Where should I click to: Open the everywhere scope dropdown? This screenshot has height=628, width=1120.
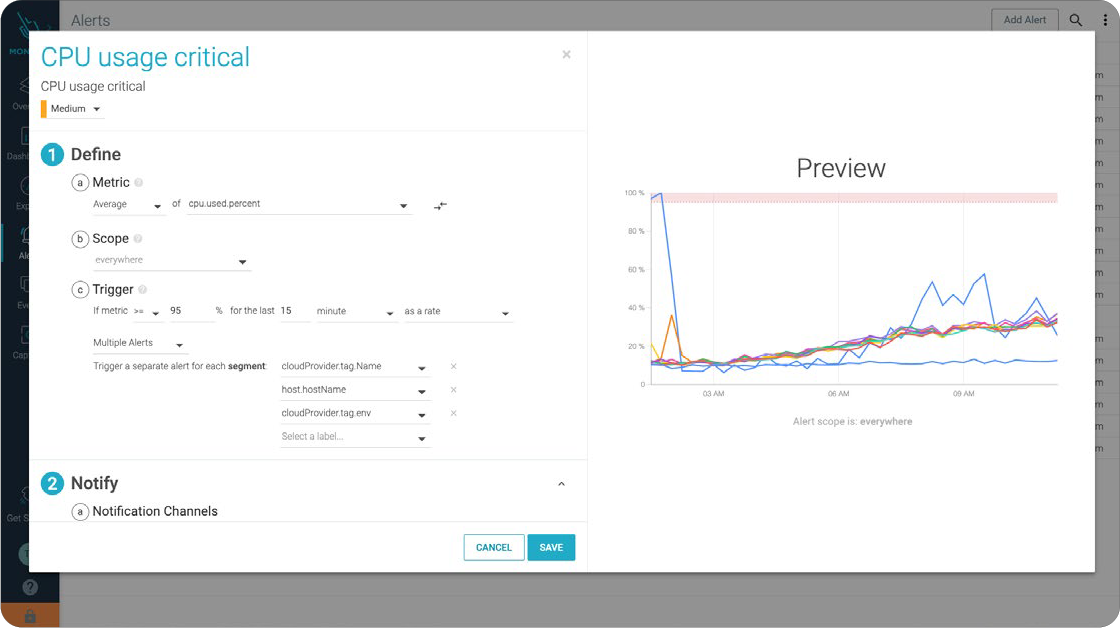pyautogui.click(x=171, y=261)
